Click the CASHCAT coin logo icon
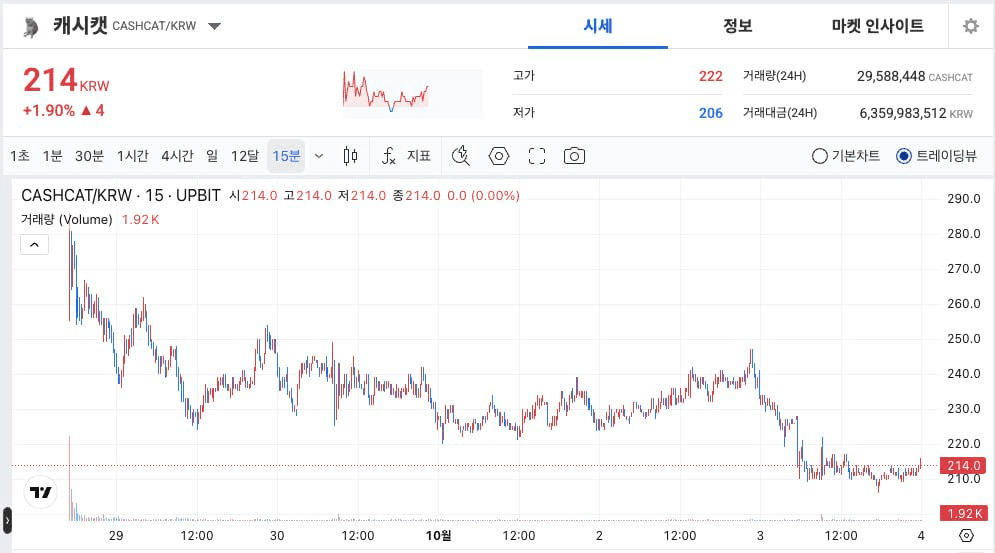Screen dimensions: 995x553 point(30,27)
